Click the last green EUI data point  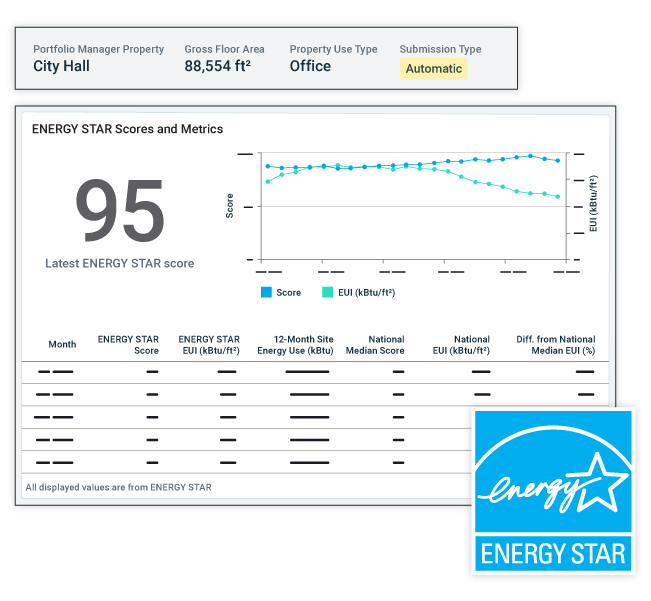tap(558, 197)
